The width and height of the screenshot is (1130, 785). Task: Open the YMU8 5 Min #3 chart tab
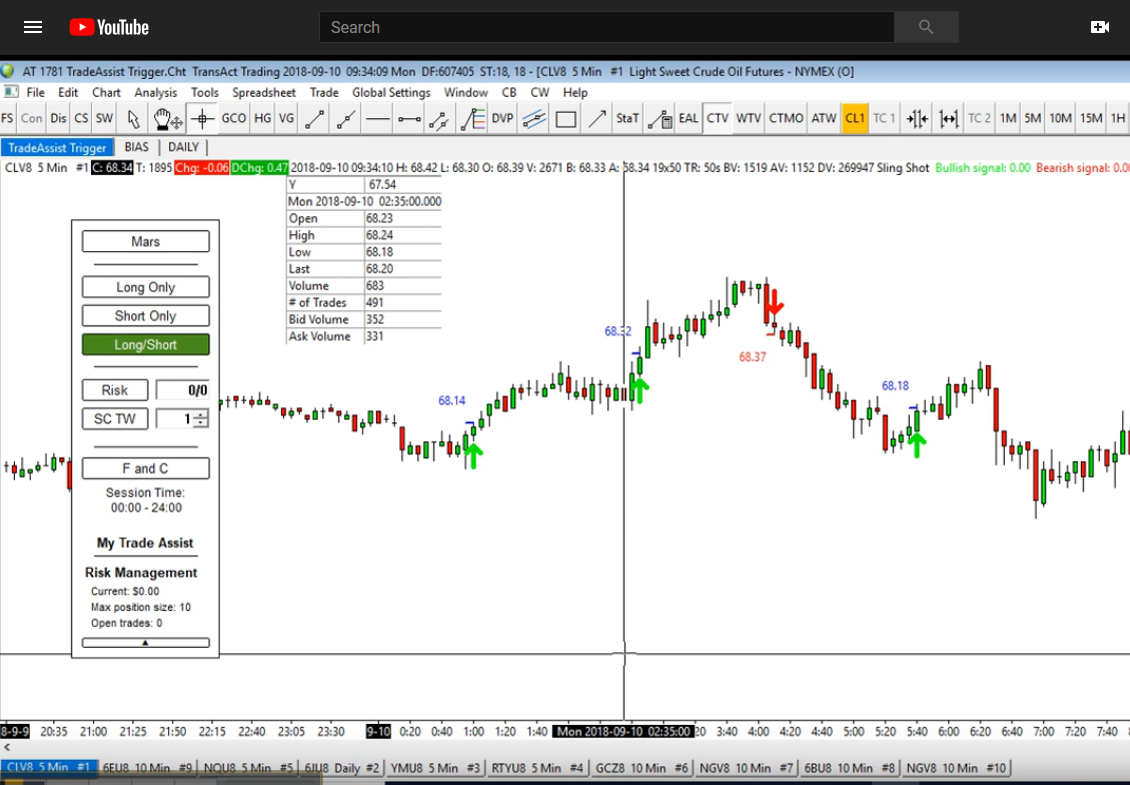tap(433, 768)
